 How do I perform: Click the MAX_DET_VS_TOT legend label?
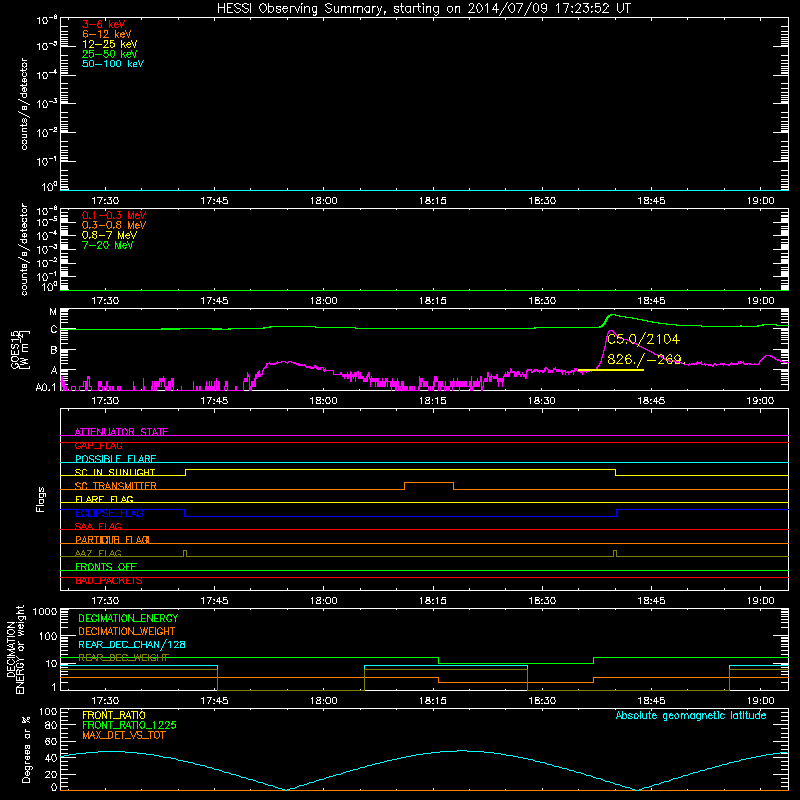pos(123,735)
